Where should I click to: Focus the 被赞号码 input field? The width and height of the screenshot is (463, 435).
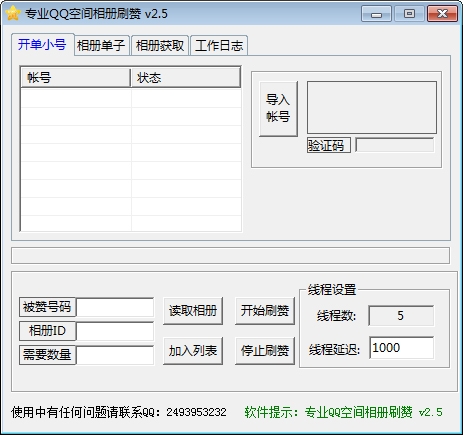(115, 307)
